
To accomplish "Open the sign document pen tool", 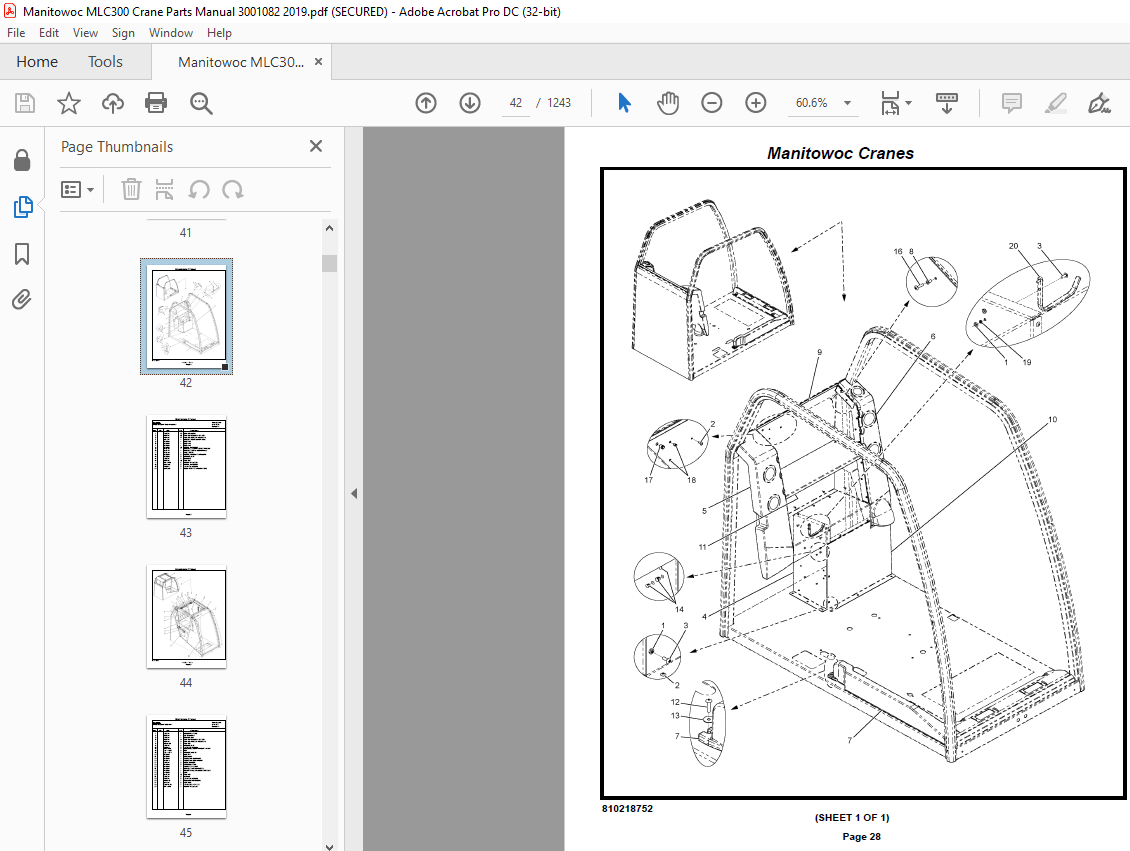I will 1099,103.
